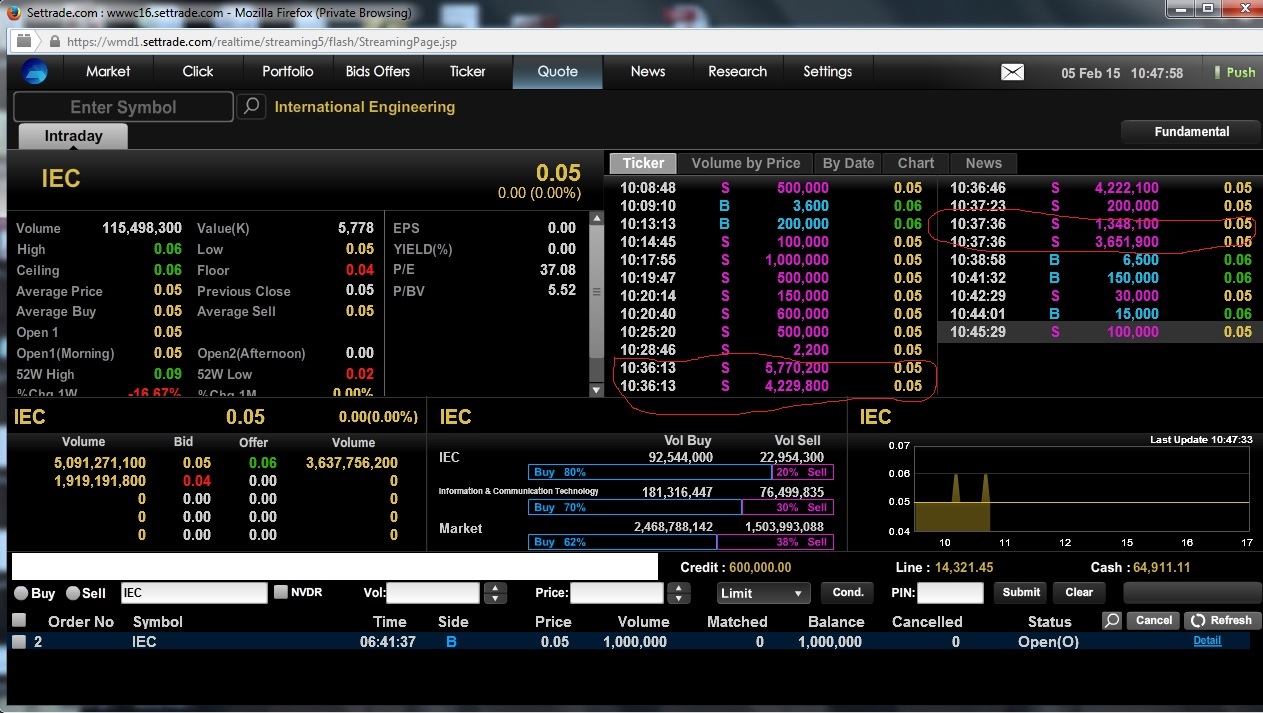Tick the select-all orders checkbox
1263x713 pixels.
[x=18, y=621]
